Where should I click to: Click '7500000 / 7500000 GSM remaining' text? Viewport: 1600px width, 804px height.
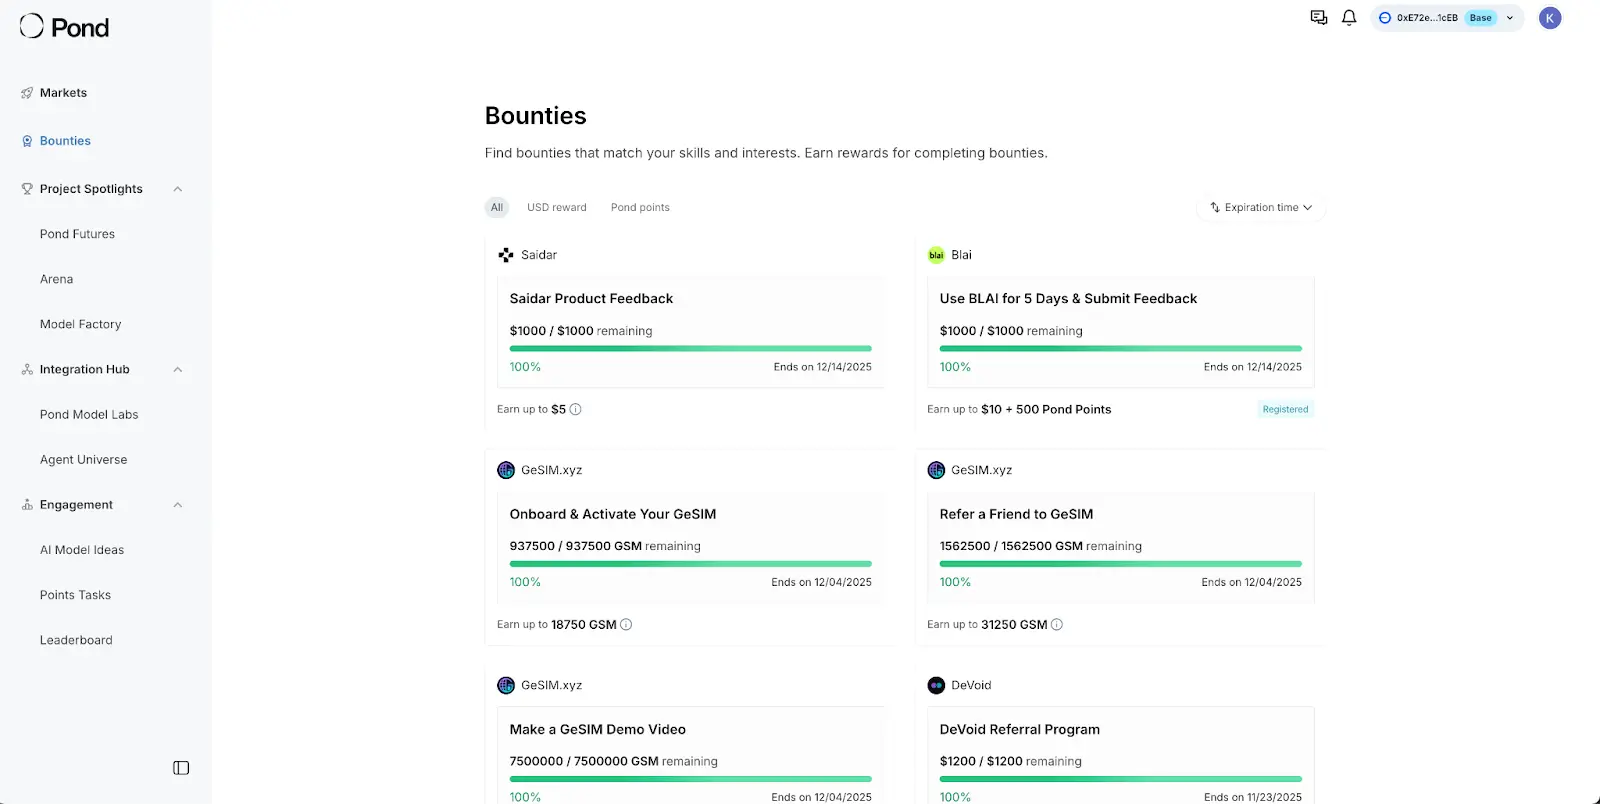pyautogui.click(x=613, y=762)
